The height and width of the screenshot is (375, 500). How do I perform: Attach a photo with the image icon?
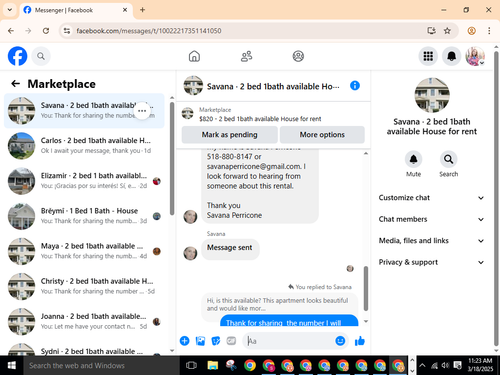click(x=200, y=341)
